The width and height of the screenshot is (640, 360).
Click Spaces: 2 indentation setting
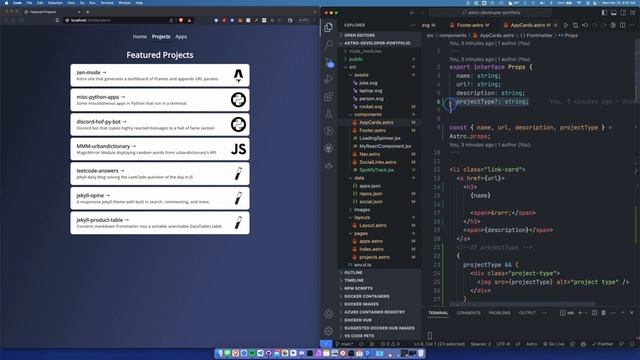click(x=481, y=344)
